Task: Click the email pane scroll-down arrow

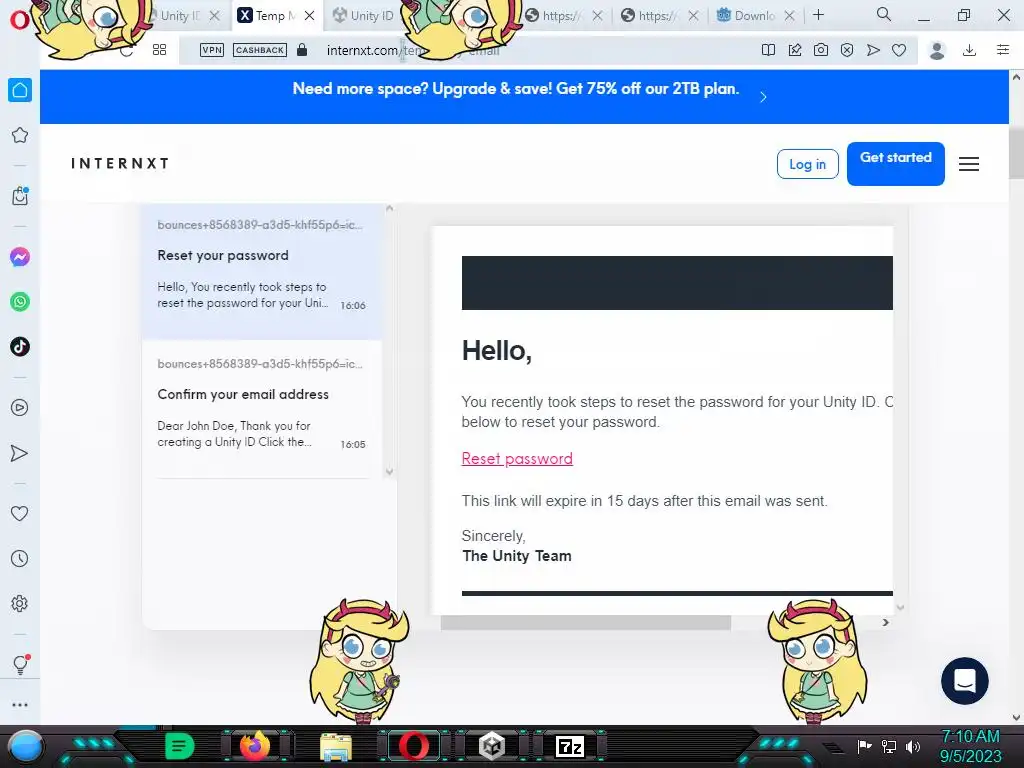Action: click(x=900, y=607)
